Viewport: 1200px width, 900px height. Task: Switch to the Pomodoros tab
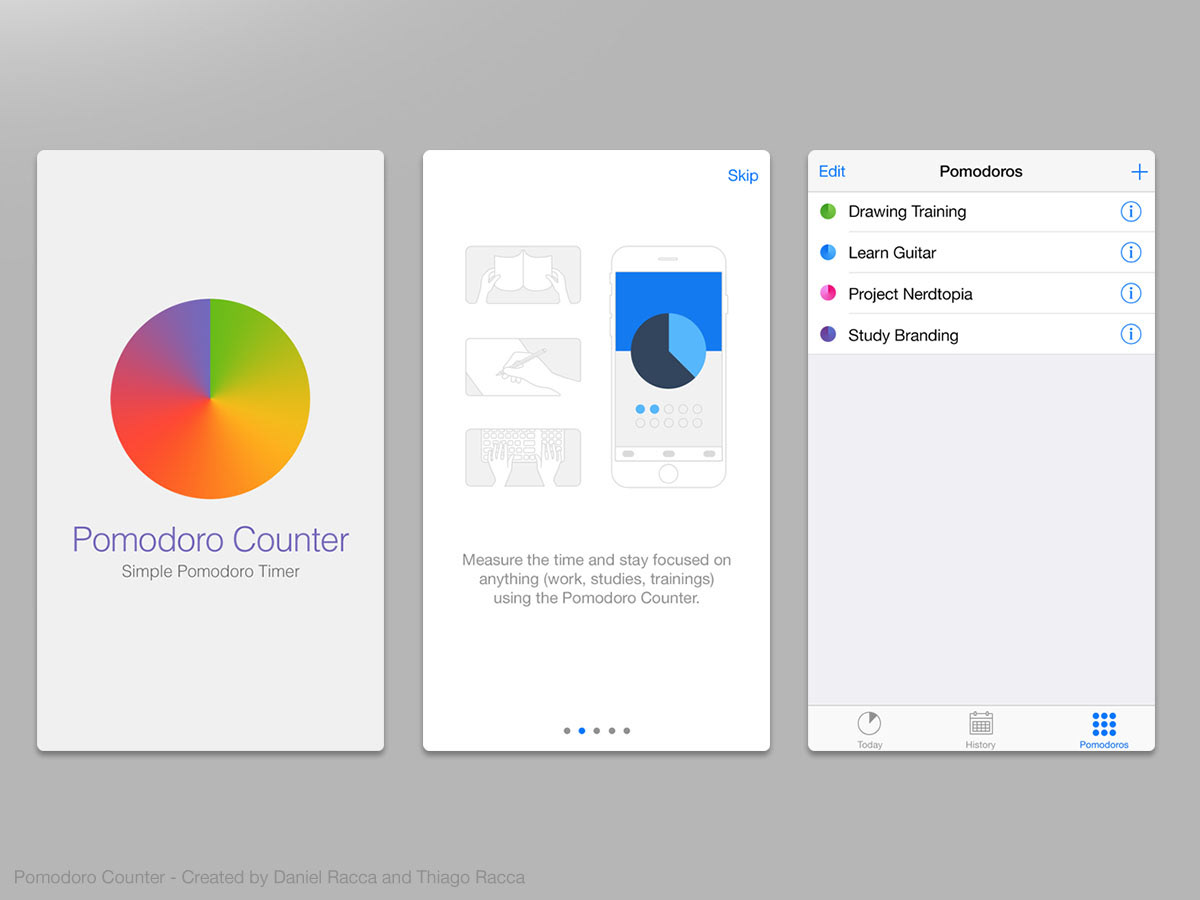pos(1104,729)
